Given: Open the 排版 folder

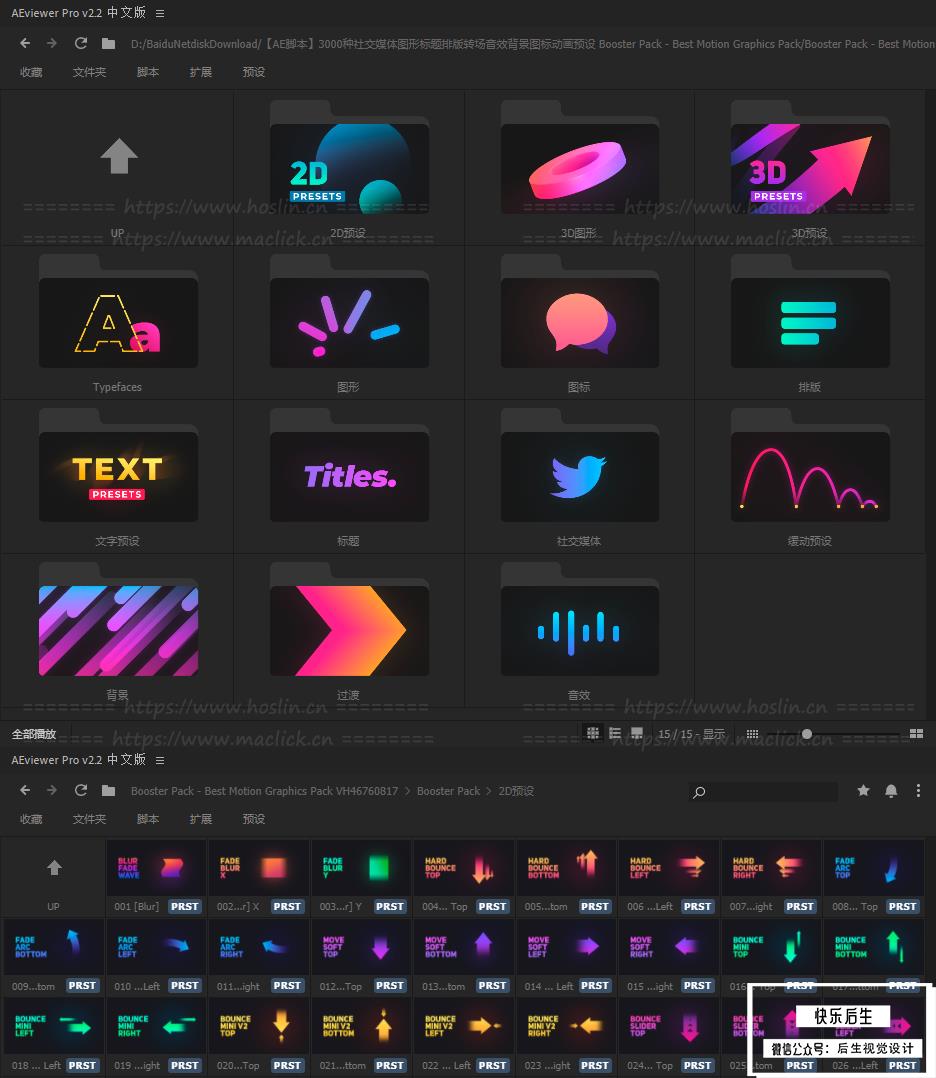Looking at the screenshot, I should tap(810, 323).
